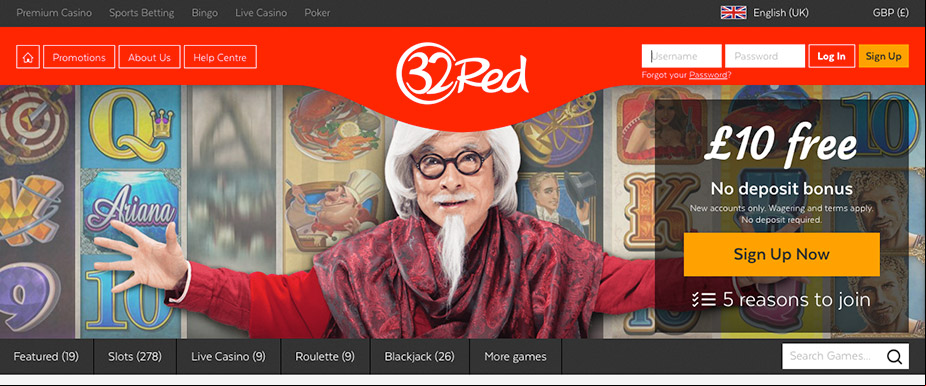Click the UK flag icon
Image resolution: width=926 pixels, height=386 pixels.
tap(733, 12)
